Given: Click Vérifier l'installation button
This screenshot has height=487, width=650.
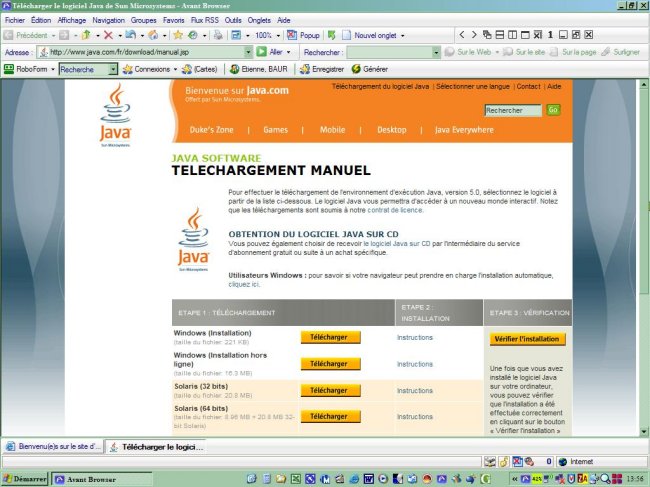Looking at the screenshot, I should click(x=527, y=339).
